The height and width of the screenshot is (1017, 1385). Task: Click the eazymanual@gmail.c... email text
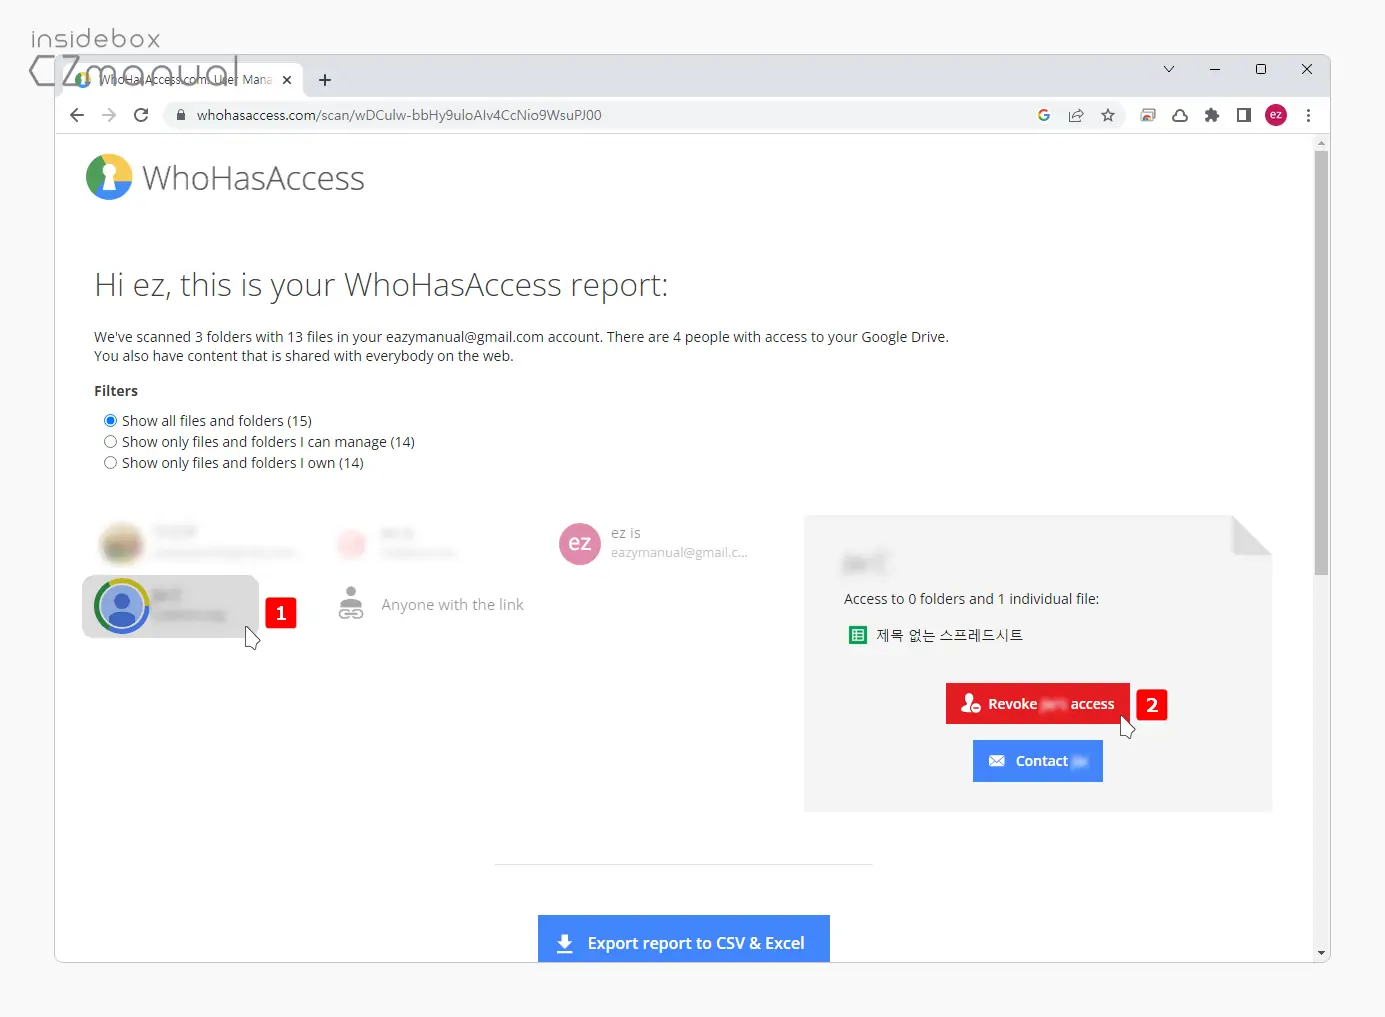[679, 552]
